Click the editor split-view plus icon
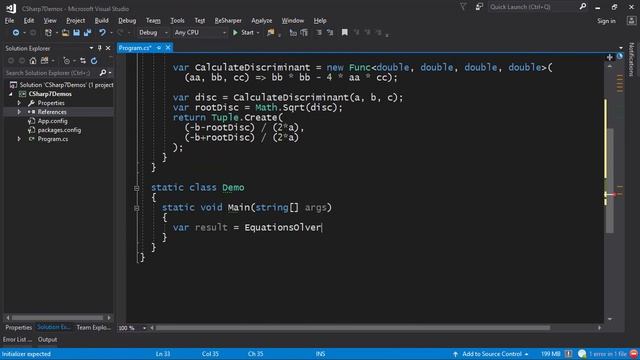640x360 pixels. point(609,57)
